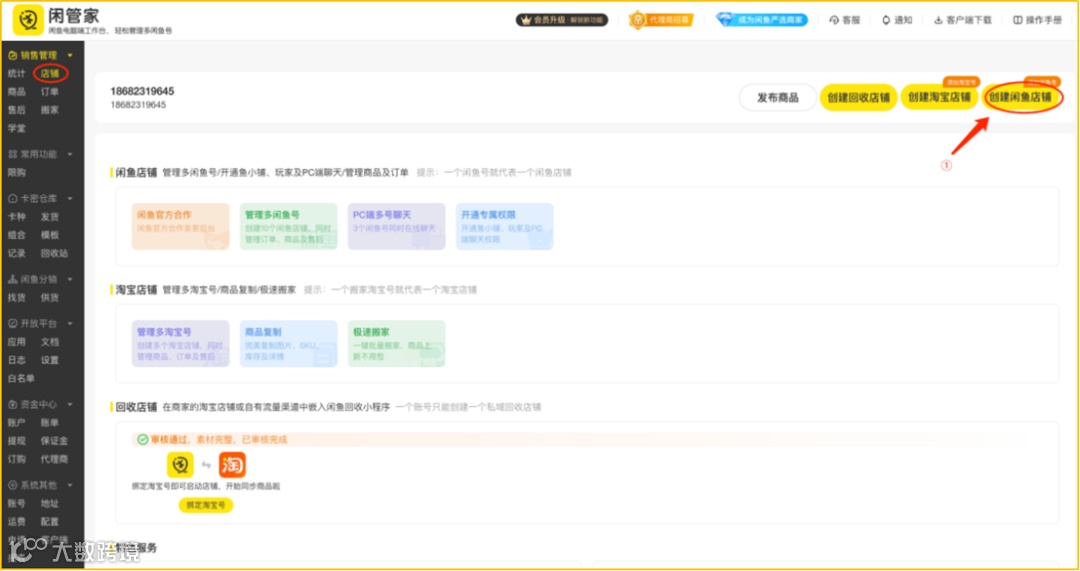Open 通知 notifications bell
1080x571 pixels.
pyautogui.click(x=897, y=21)
